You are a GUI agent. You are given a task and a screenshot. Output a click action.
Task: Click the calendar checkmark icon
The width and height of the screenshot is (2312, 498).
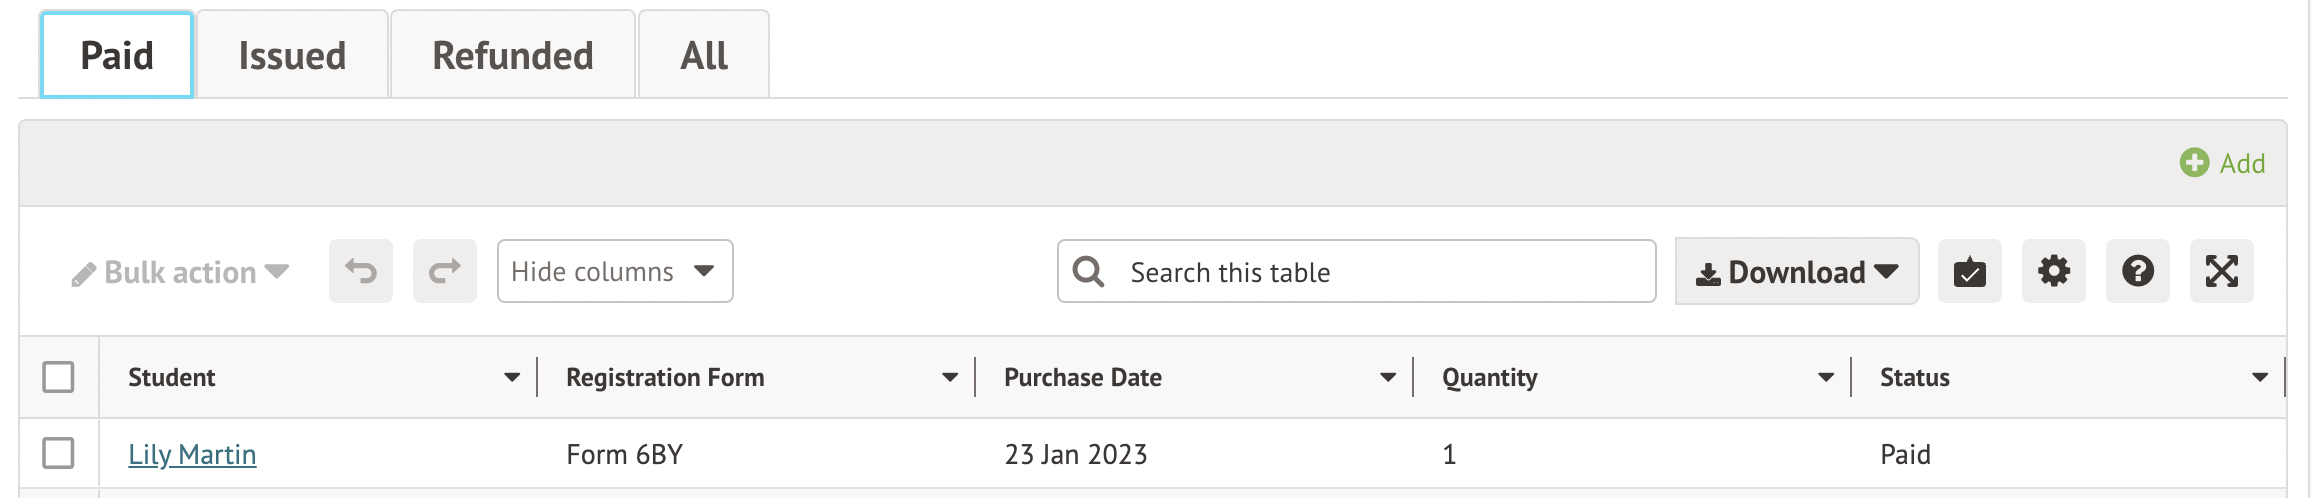click(1969, 271)
